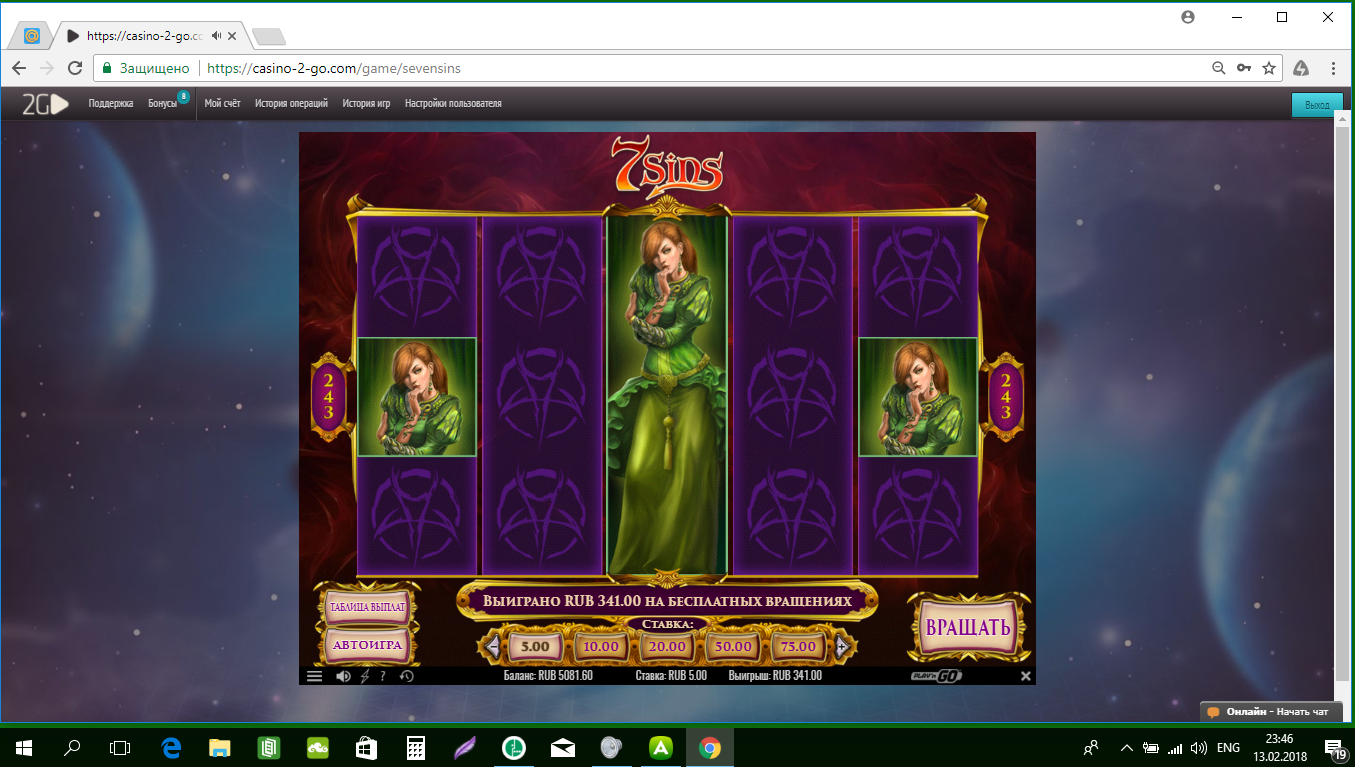Open Chrome three-dot menu
The width and height of the screenshot is (1355, 767).
click(1334, 68)
